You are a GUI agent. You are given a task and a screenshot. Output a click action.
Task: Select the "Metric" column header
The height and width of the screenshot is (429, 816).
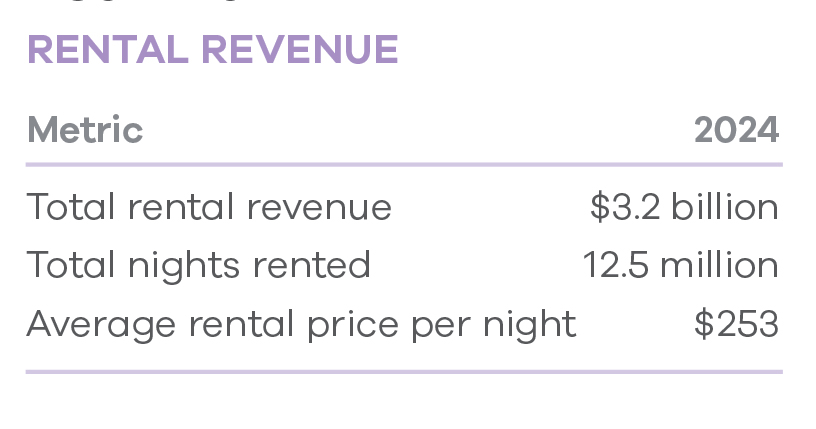click(x=85, y=130)
